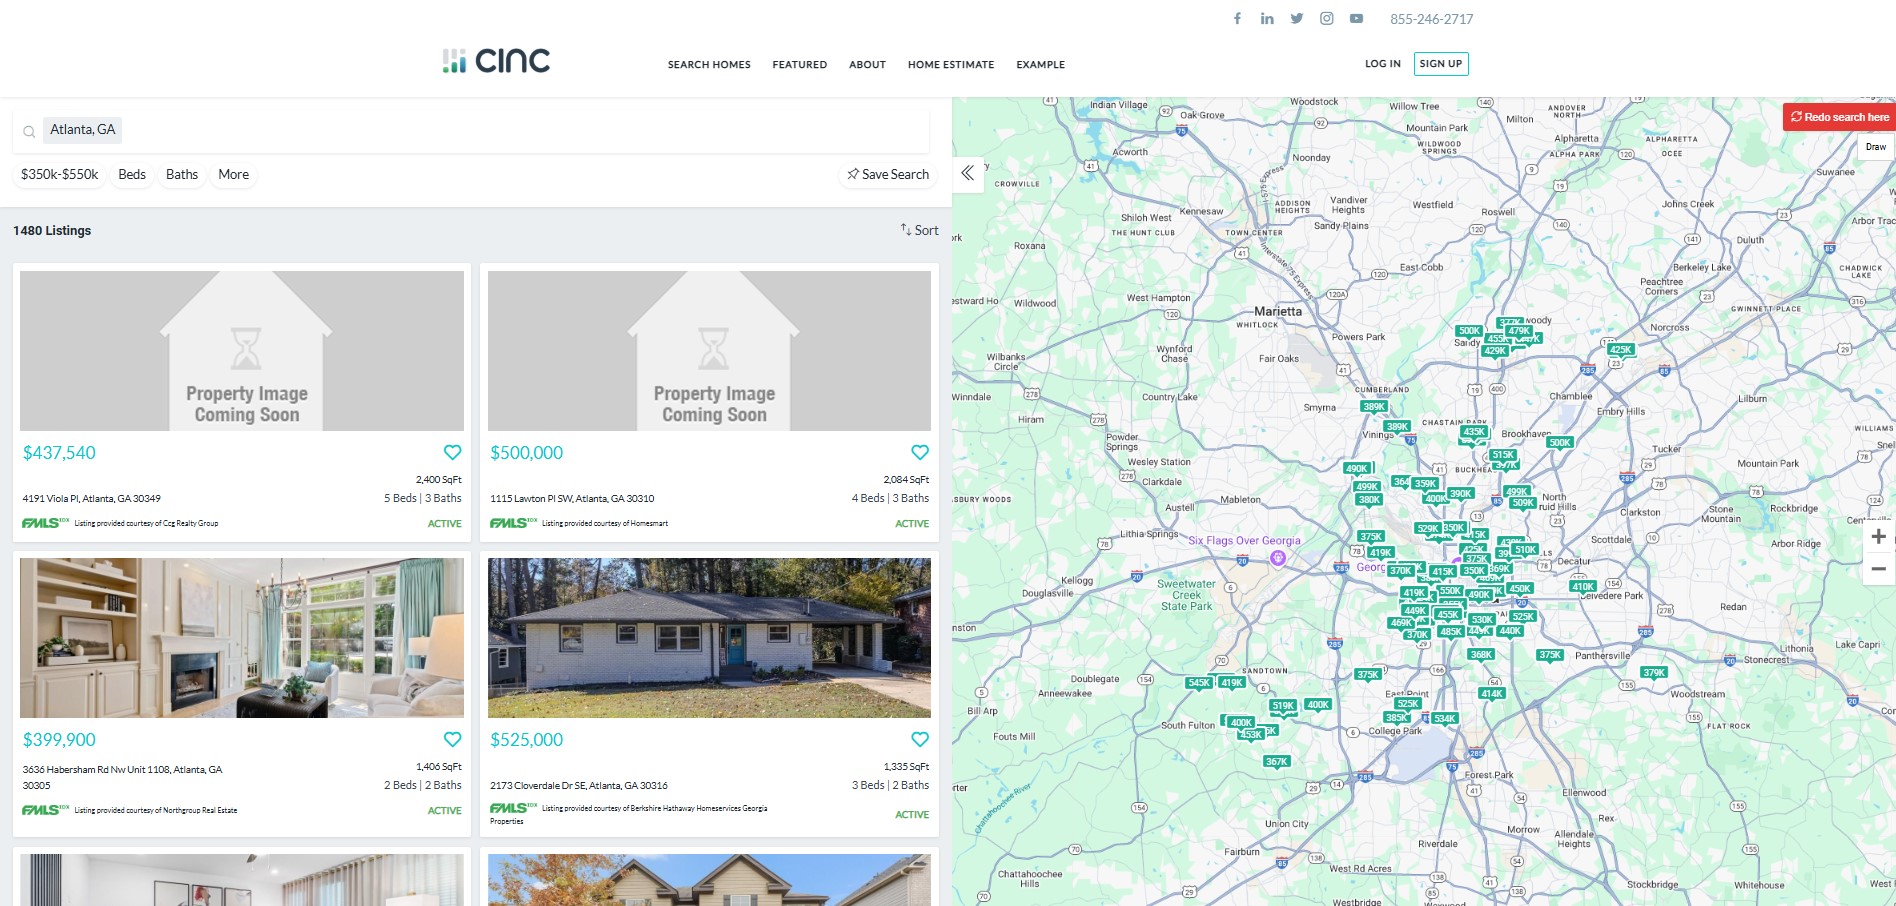Click the 1480 Listings count text
1896x906 pixels.
tap(52, 231)
